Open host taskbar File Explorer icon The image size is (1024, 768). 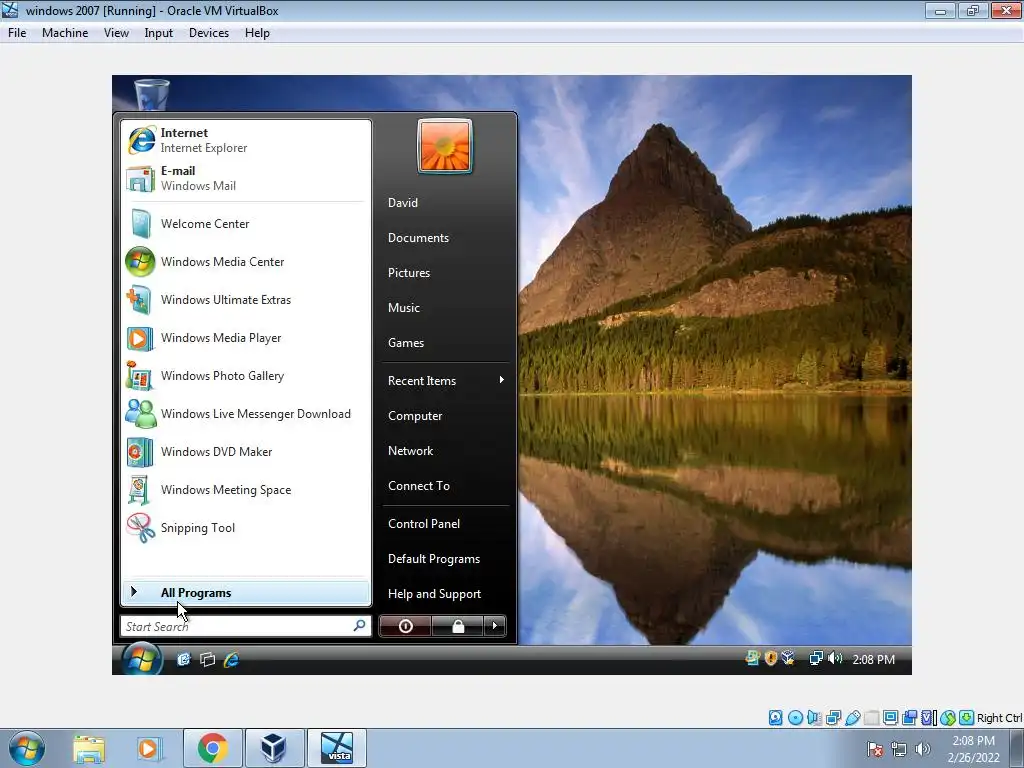[x=89, y=748]
